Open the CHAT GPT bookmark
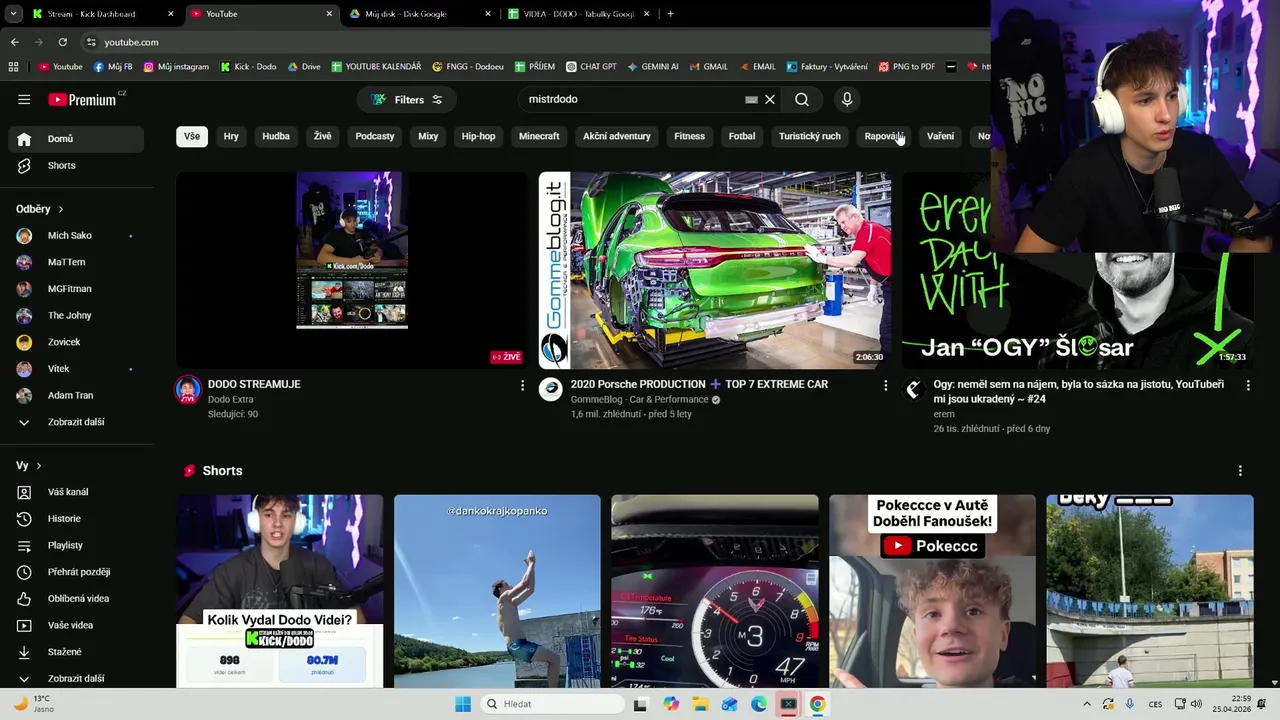Viewport: 1280px width, 720px height. 591,67
